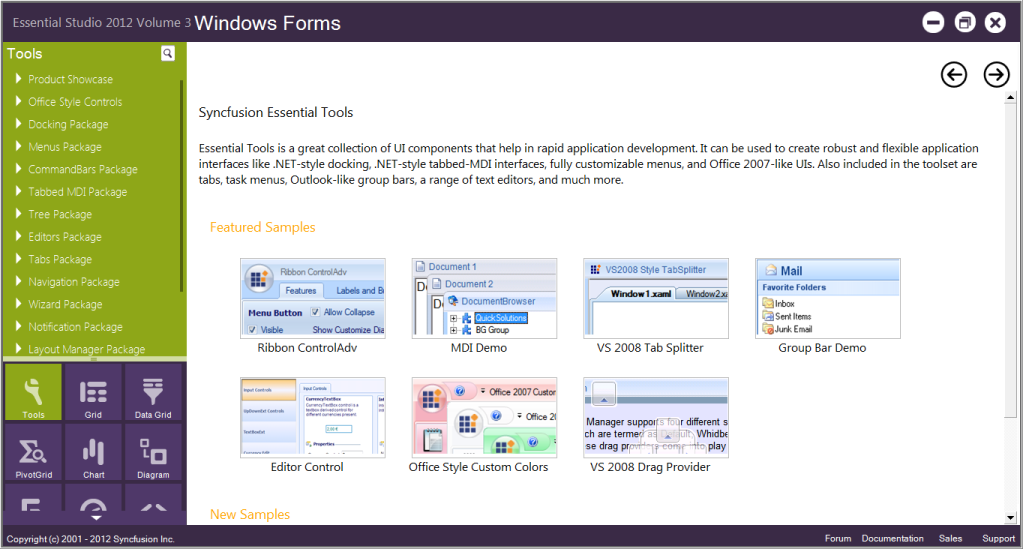Expand the Product Showcase tree item
The height and width of the screenshot is (549, 1023).
pos(19,79)
